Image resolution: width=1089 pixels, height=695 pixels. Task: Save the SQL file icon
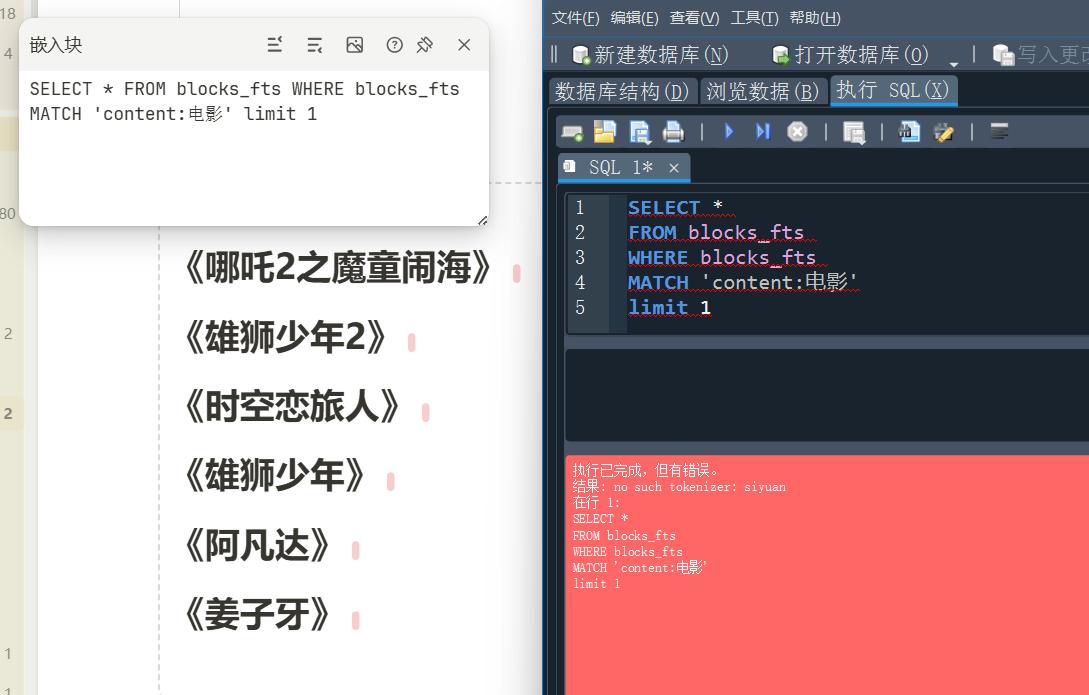coord(639,132)
